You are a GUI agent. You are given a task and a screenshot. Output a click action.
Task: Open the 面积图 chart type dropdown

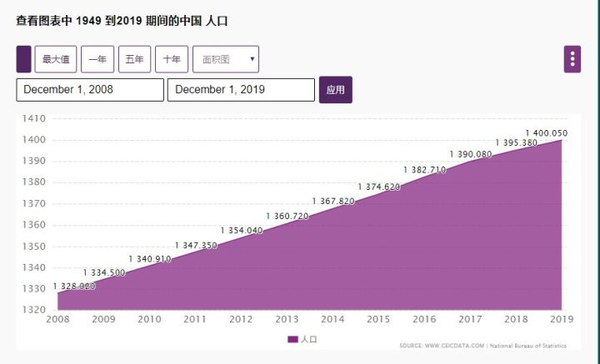[226, 59]
